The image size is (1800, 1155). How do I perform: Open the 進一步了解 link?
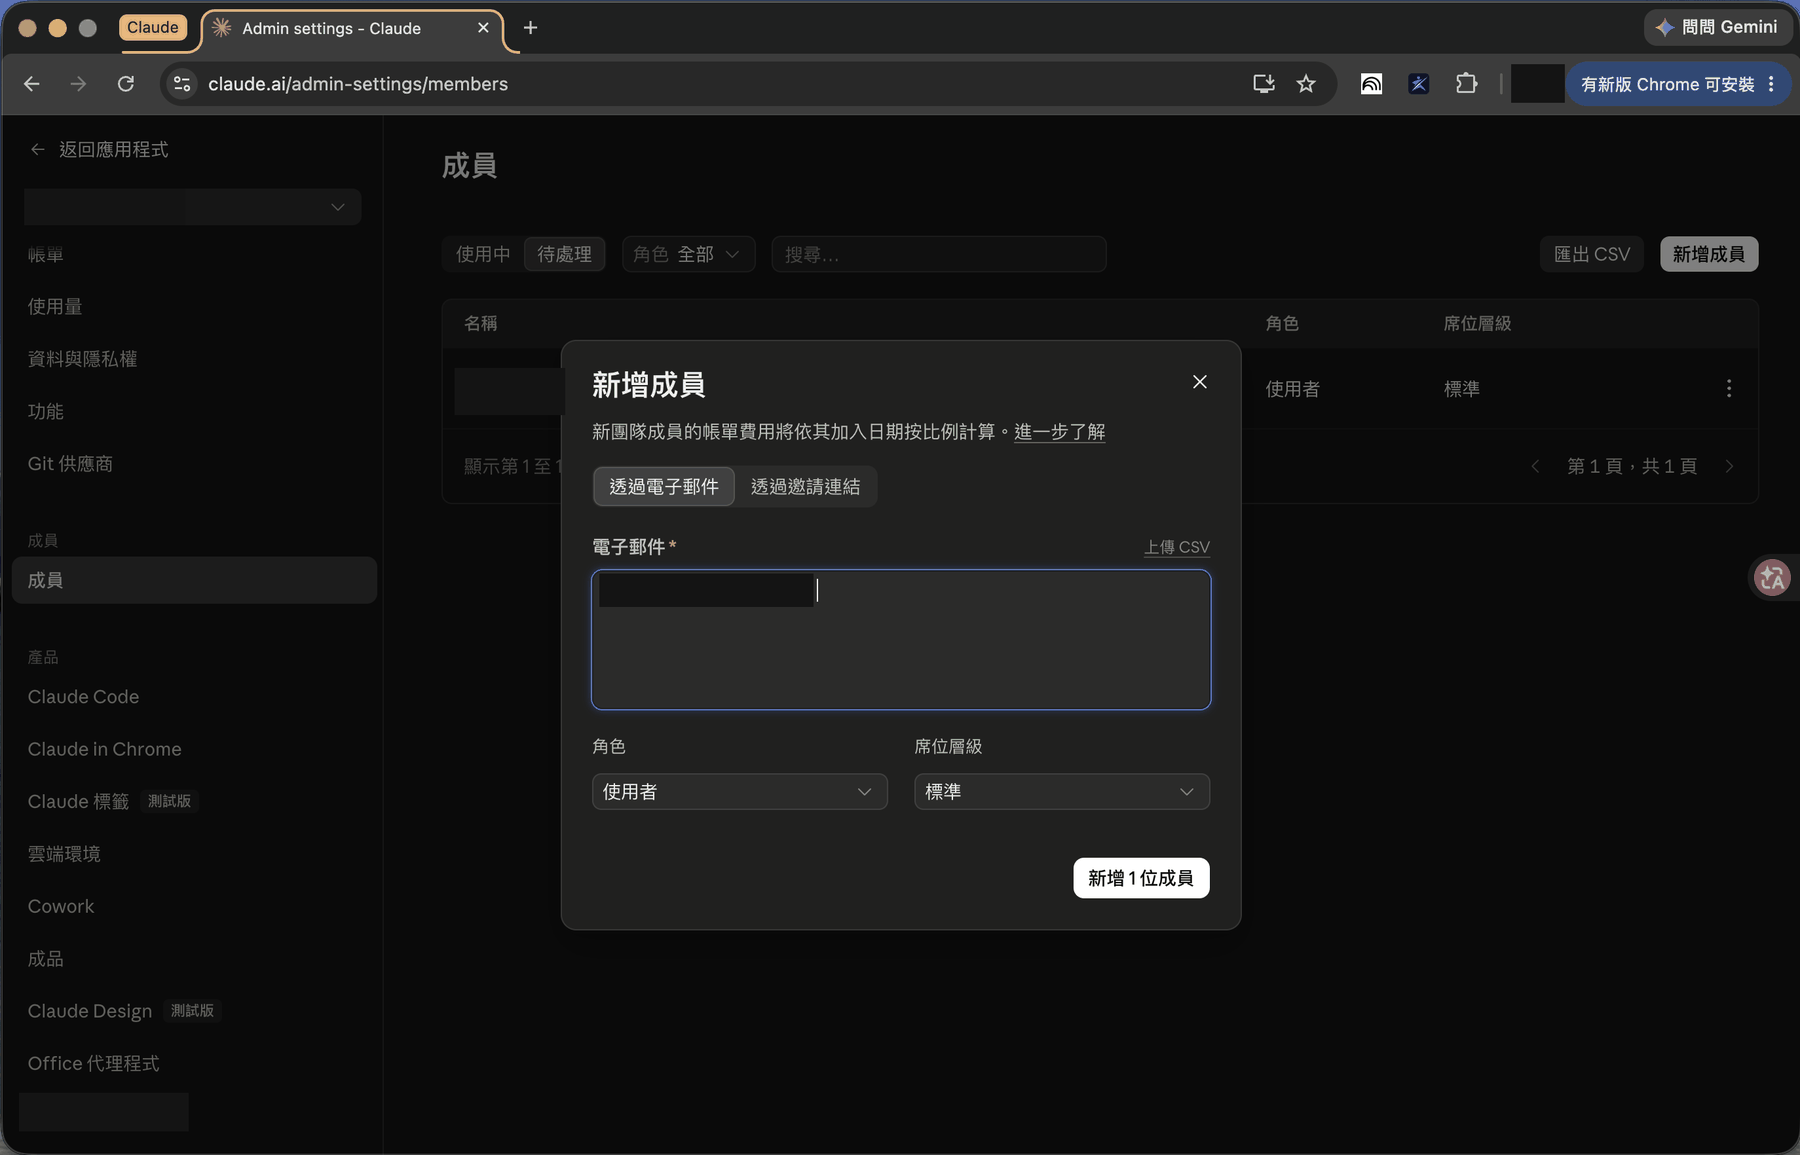coord(1059,432)
